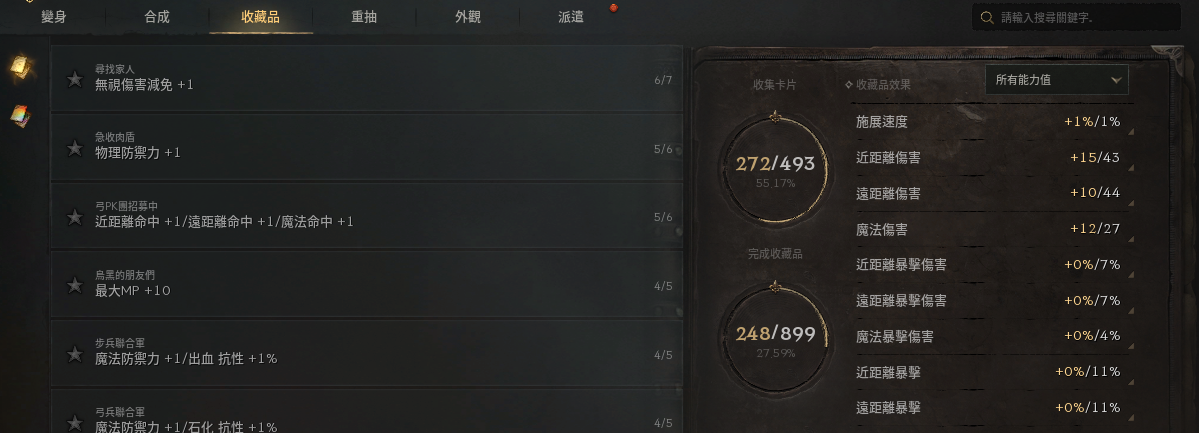Open the 合成 tab
Viewport: 1199px width, 433px height.
pyautogui.click(x=157, y=17)
